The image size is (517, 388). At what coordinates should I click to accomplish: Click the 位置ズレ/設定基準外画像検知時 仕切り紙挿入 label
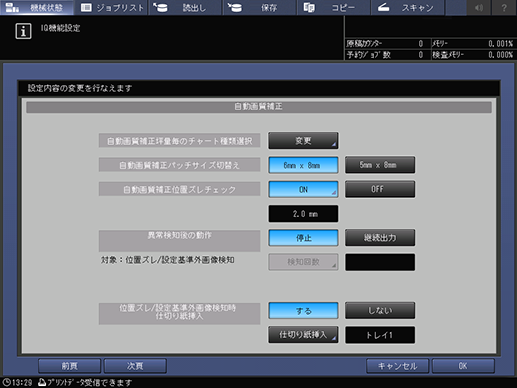tap(179, 313)
